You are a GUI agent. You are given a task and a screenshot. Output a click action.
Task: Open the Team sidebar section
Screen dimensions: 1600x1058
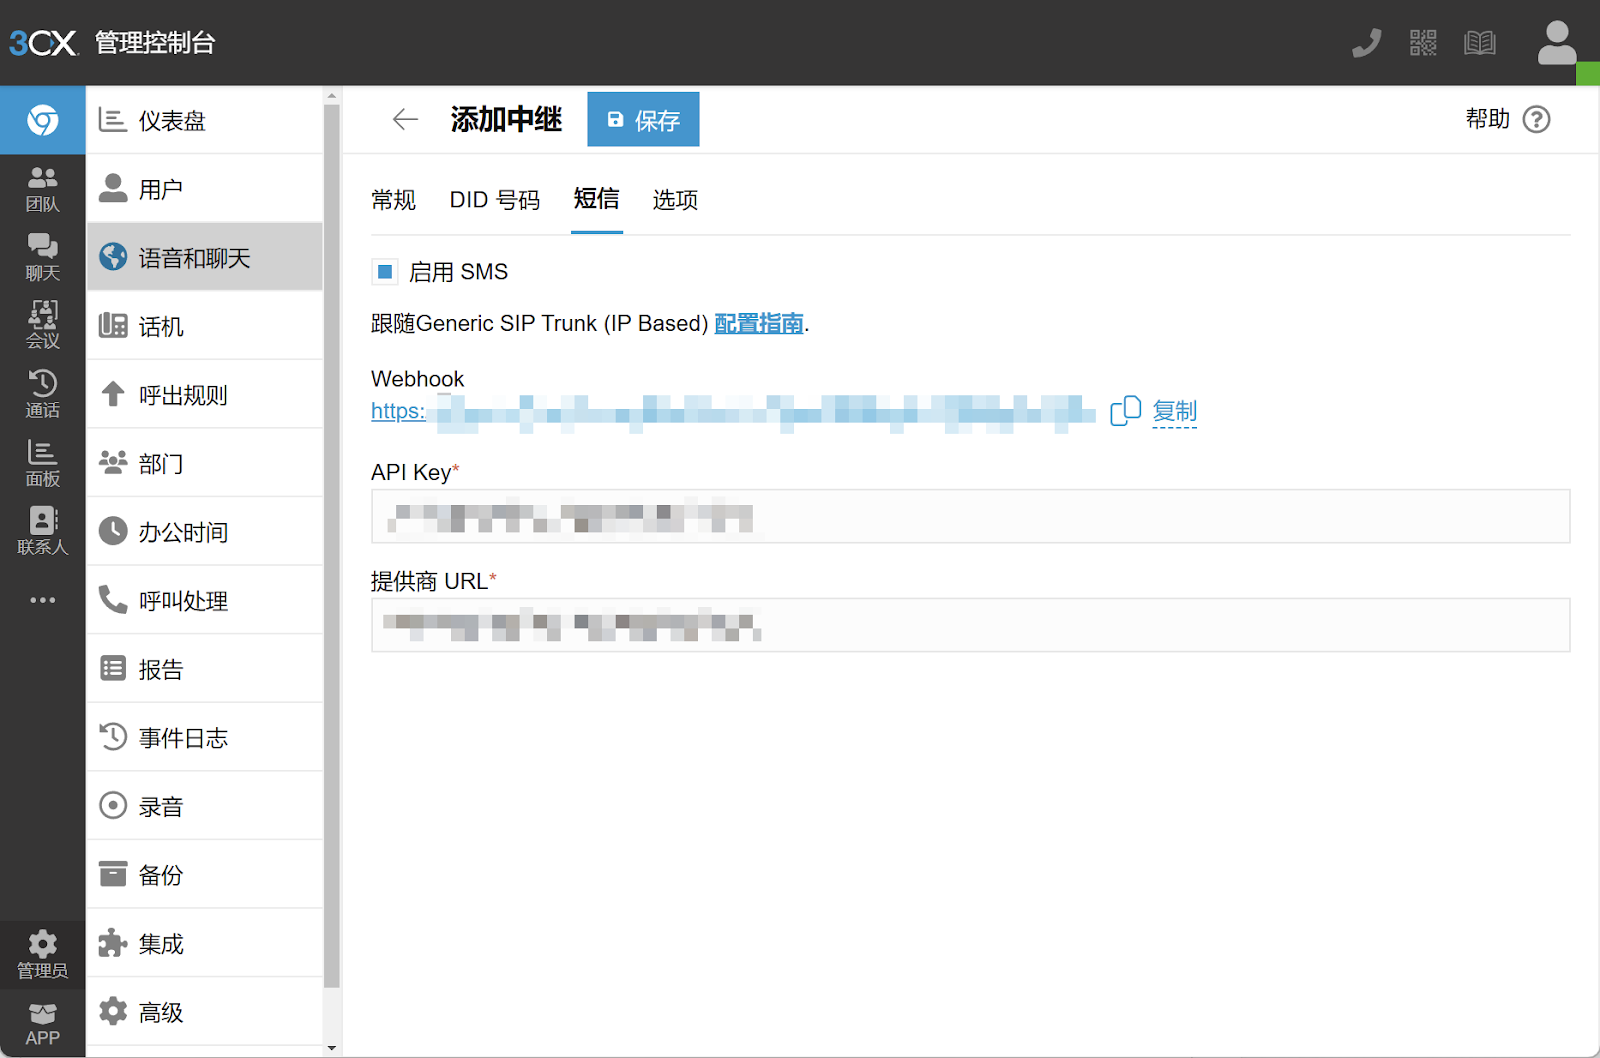(42, 189)
